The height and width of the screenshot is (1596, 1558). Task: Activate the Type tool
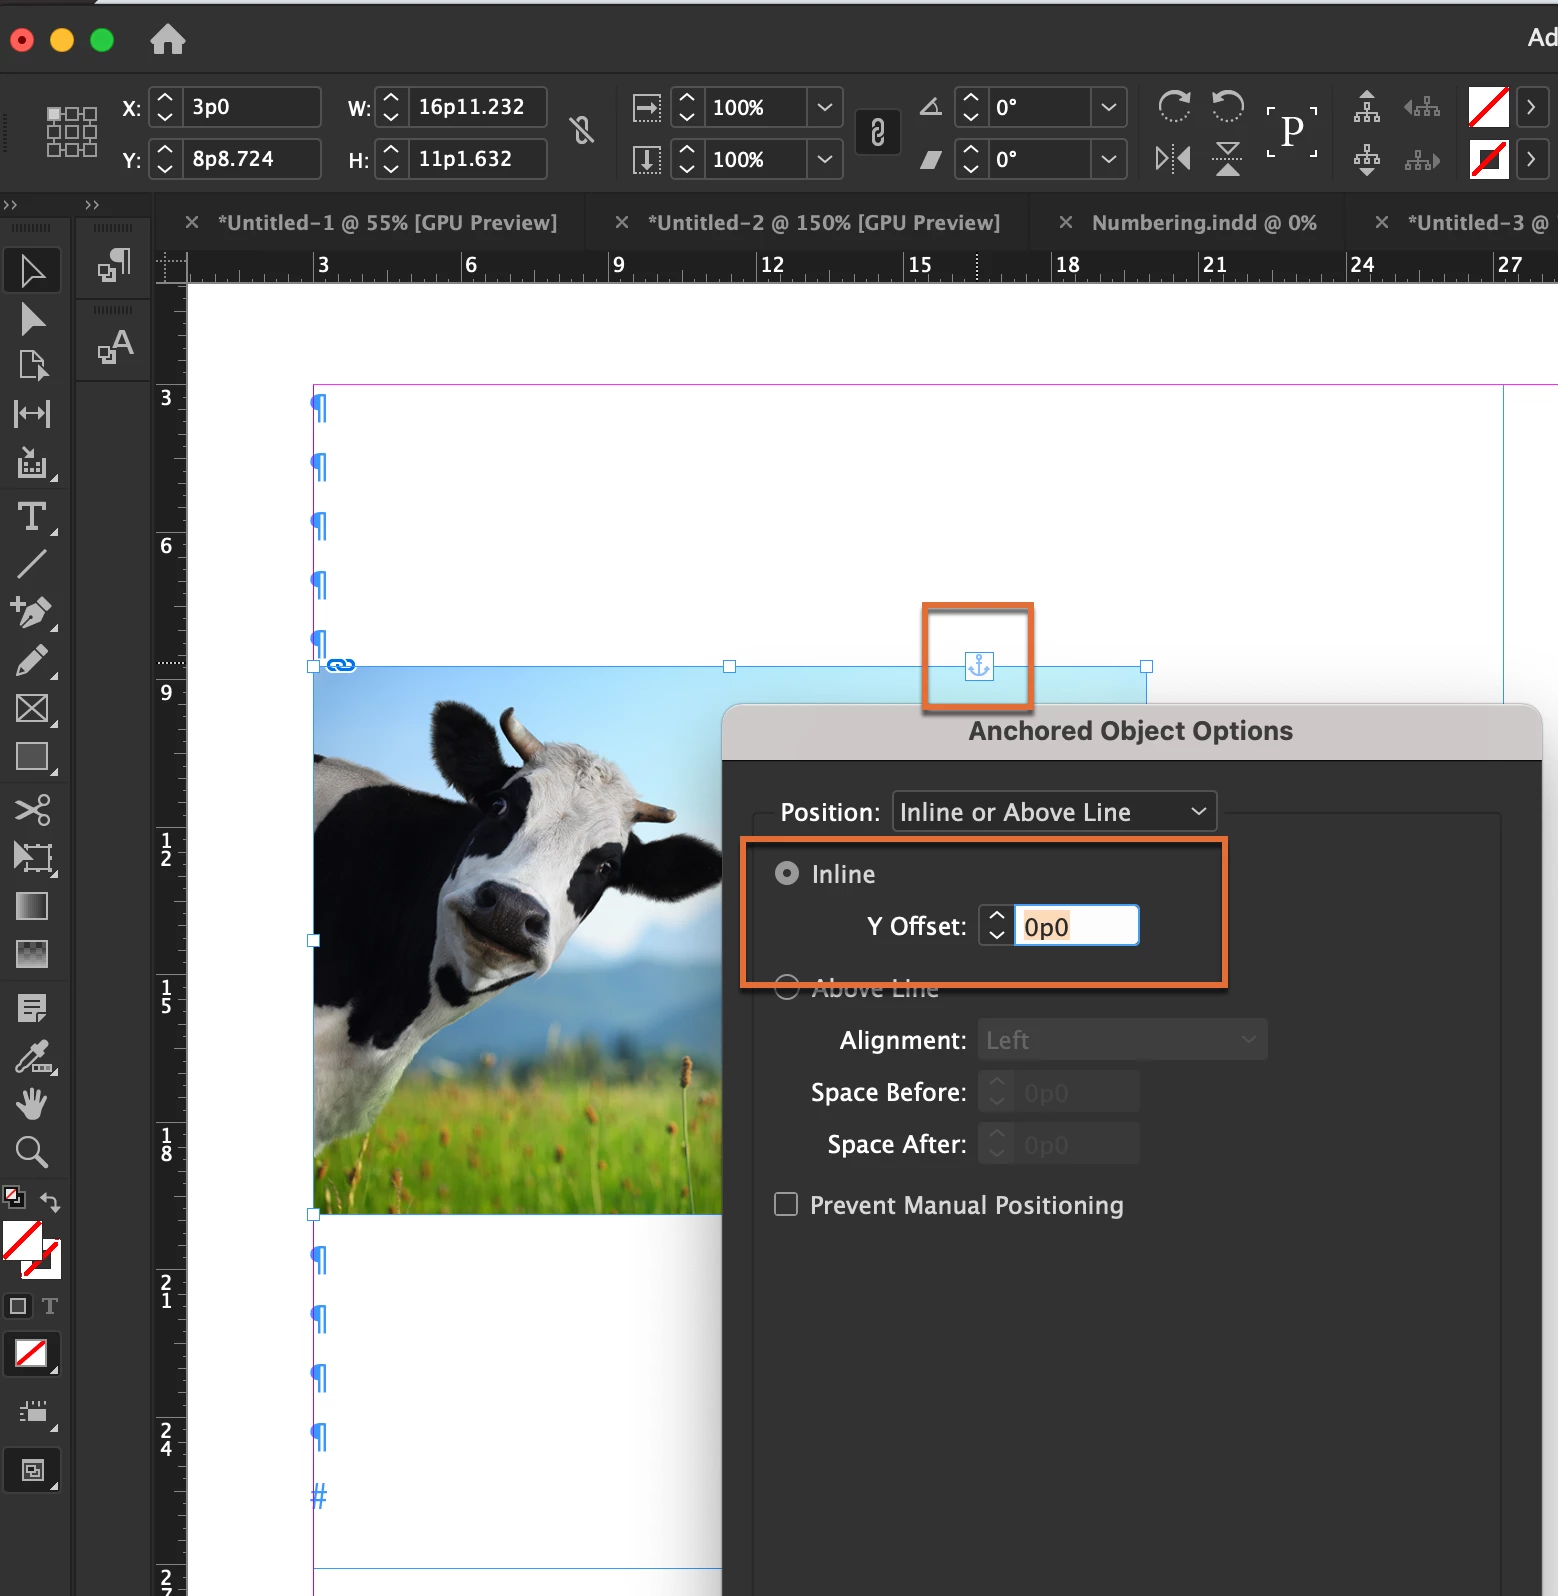tap(32, 517)
